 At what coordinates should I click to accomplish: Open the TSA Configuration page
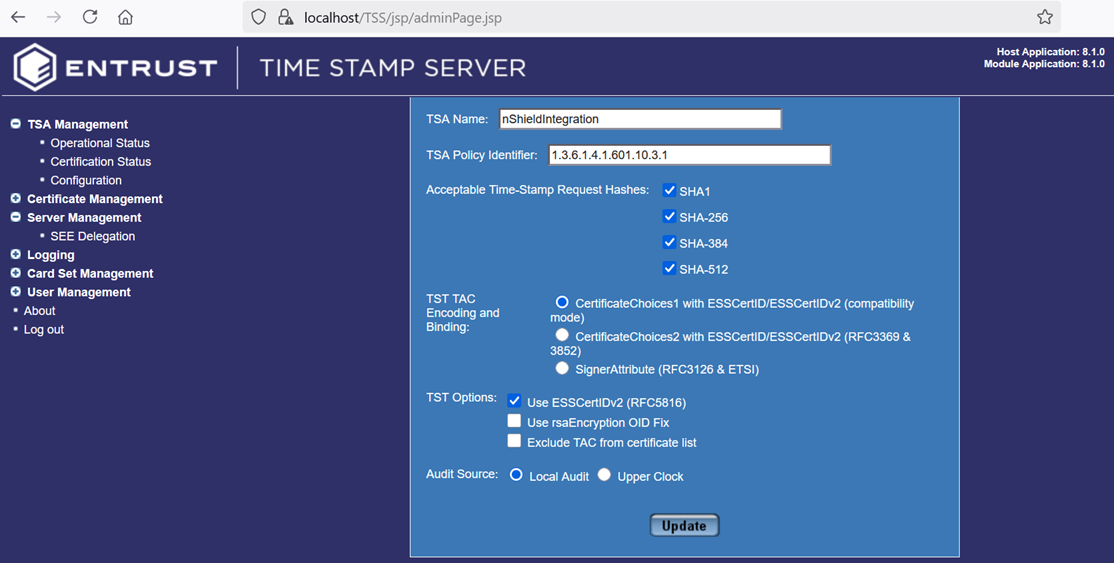(86, 181)
